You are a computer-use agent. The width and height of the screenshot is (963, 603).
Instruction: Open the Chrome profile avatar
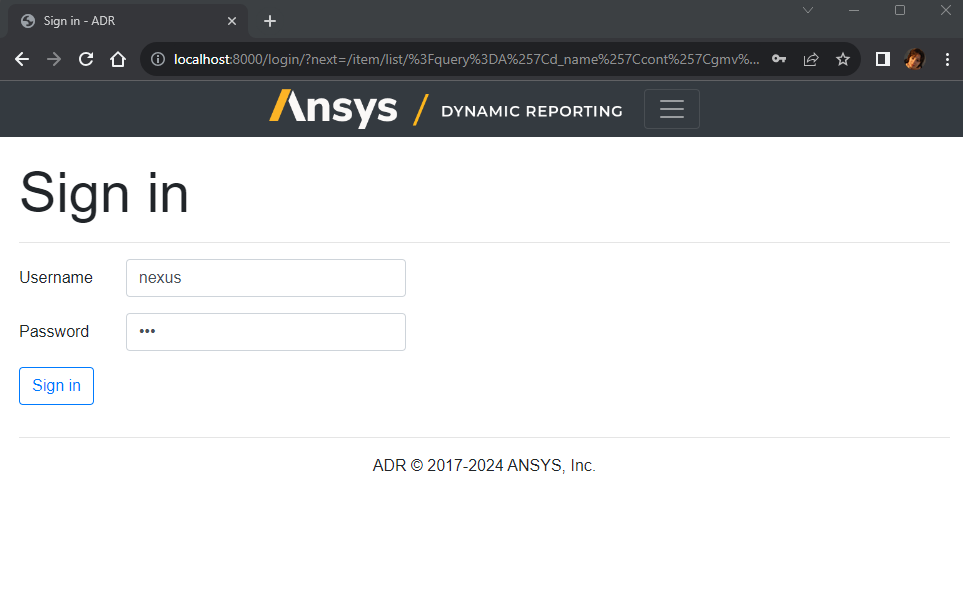point(914,59)
